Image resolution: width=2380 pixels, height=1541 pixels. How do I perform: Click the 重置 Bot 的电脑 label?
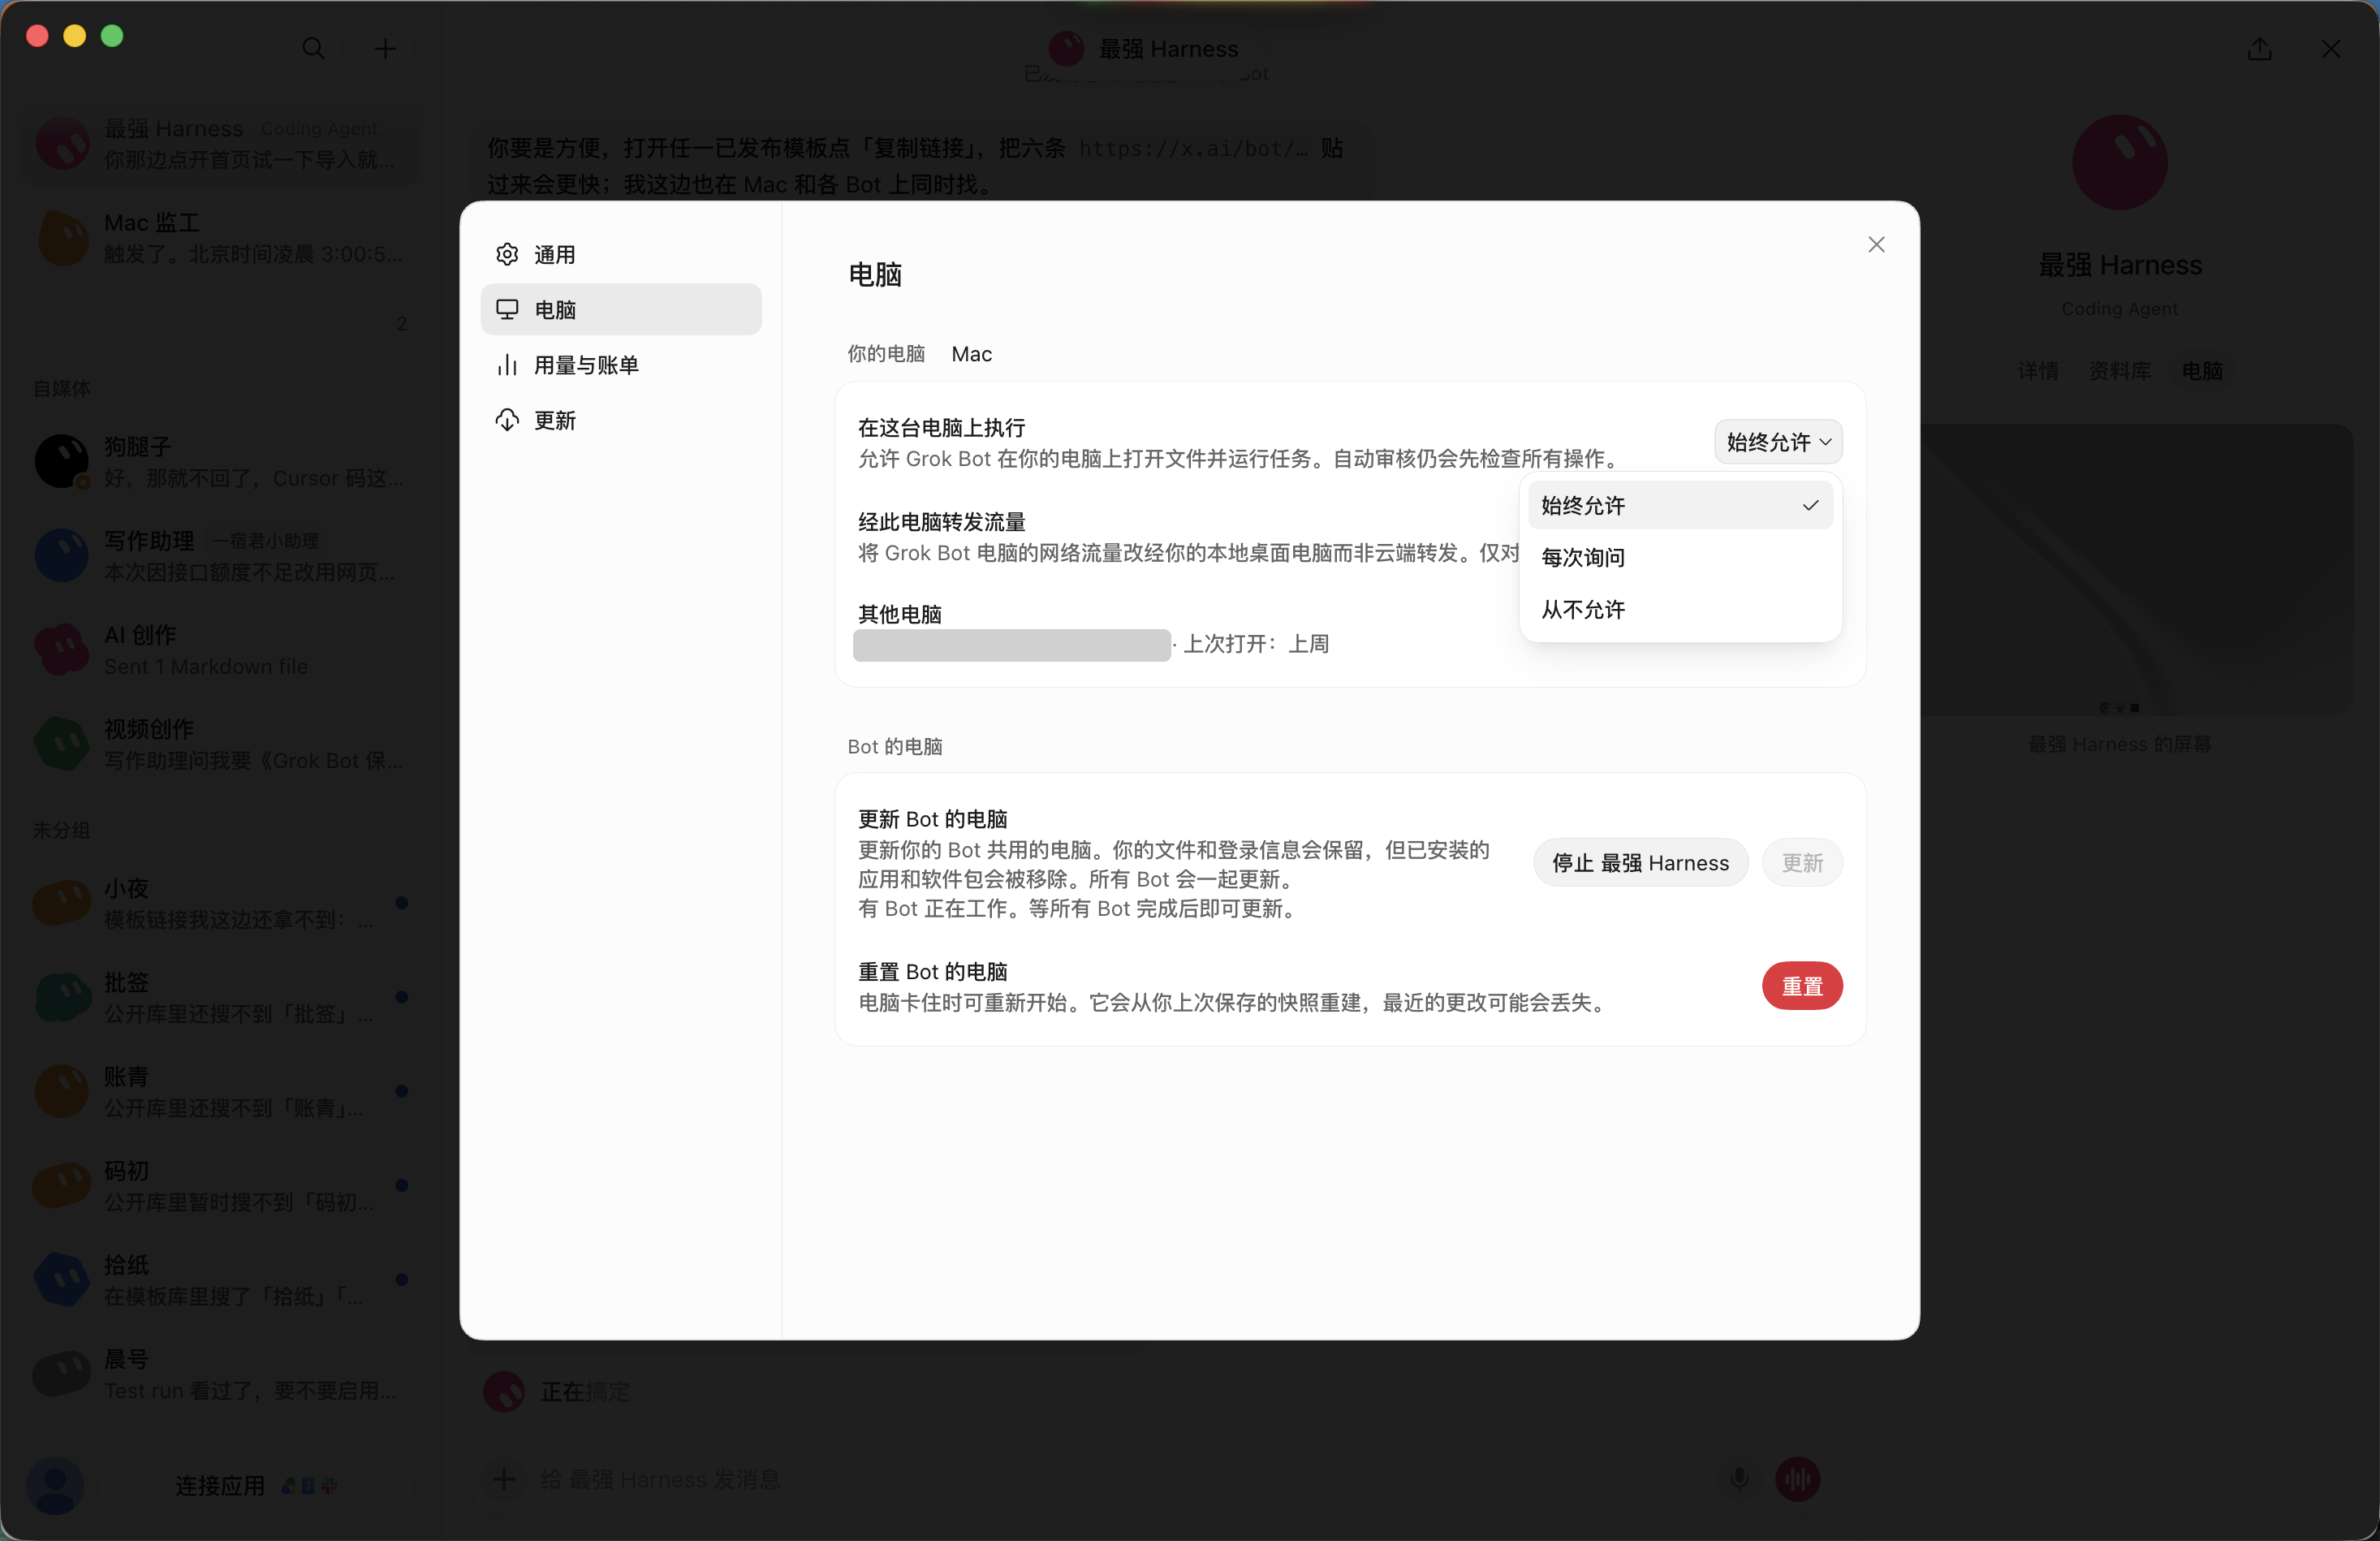click(932, 972)
